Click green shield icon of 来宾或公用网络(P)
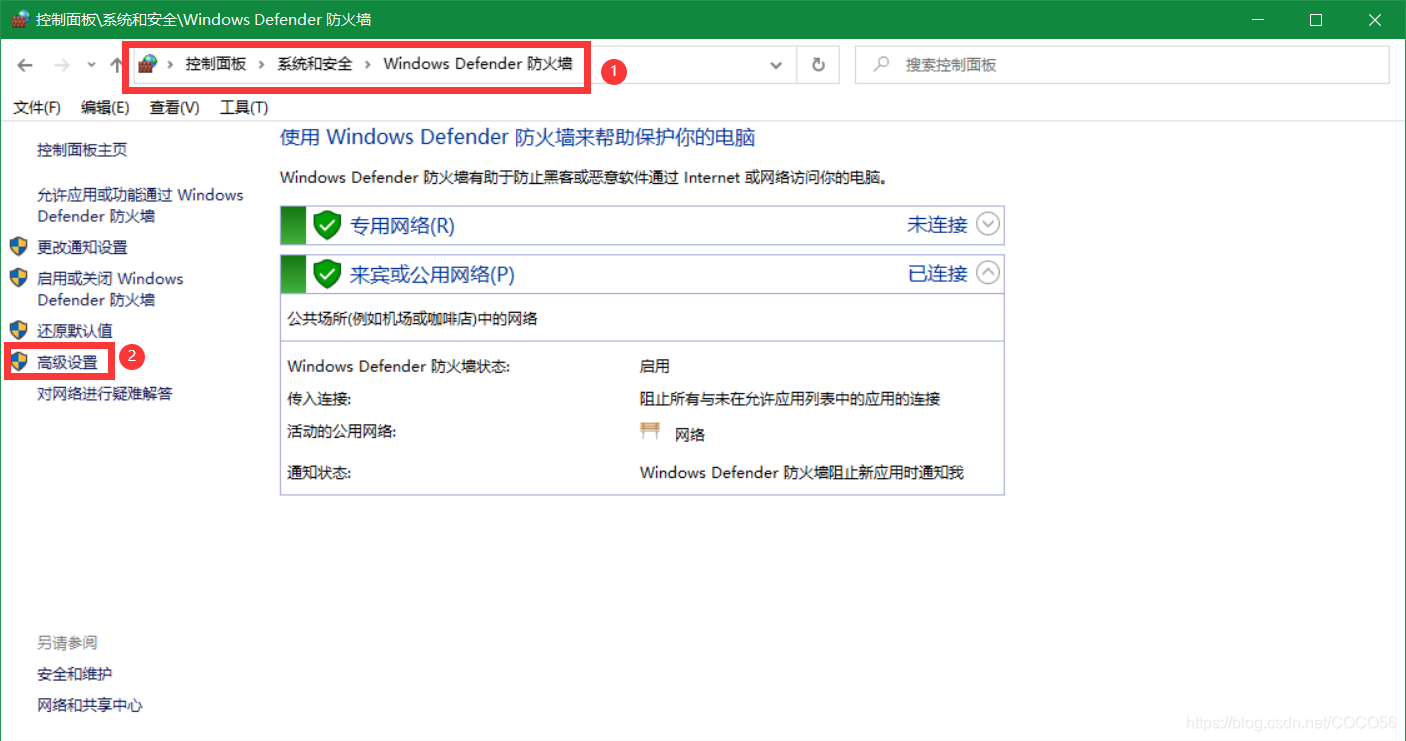This screenshot has height=741, width=1406. click(x=327, y=273)
